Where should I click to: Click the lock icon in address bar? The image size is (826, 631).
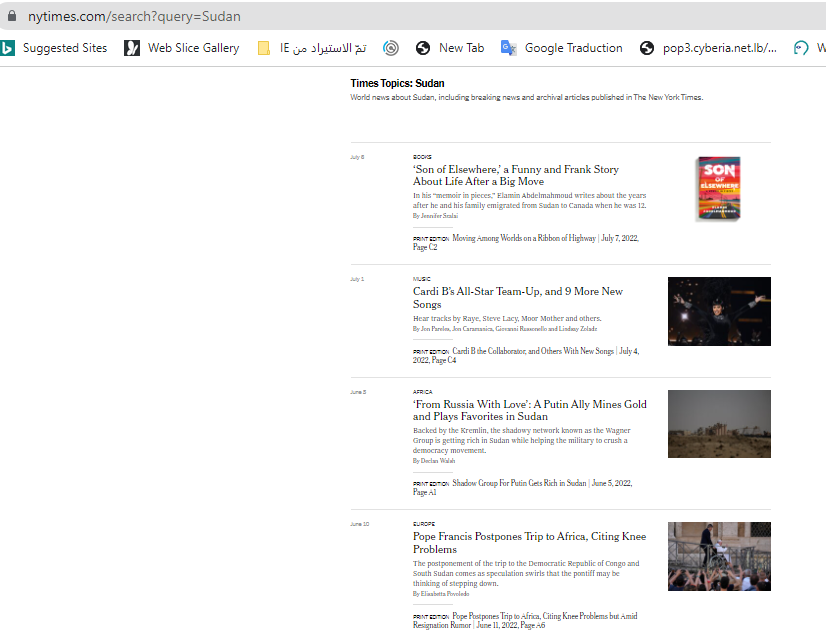tap(12, 17)
